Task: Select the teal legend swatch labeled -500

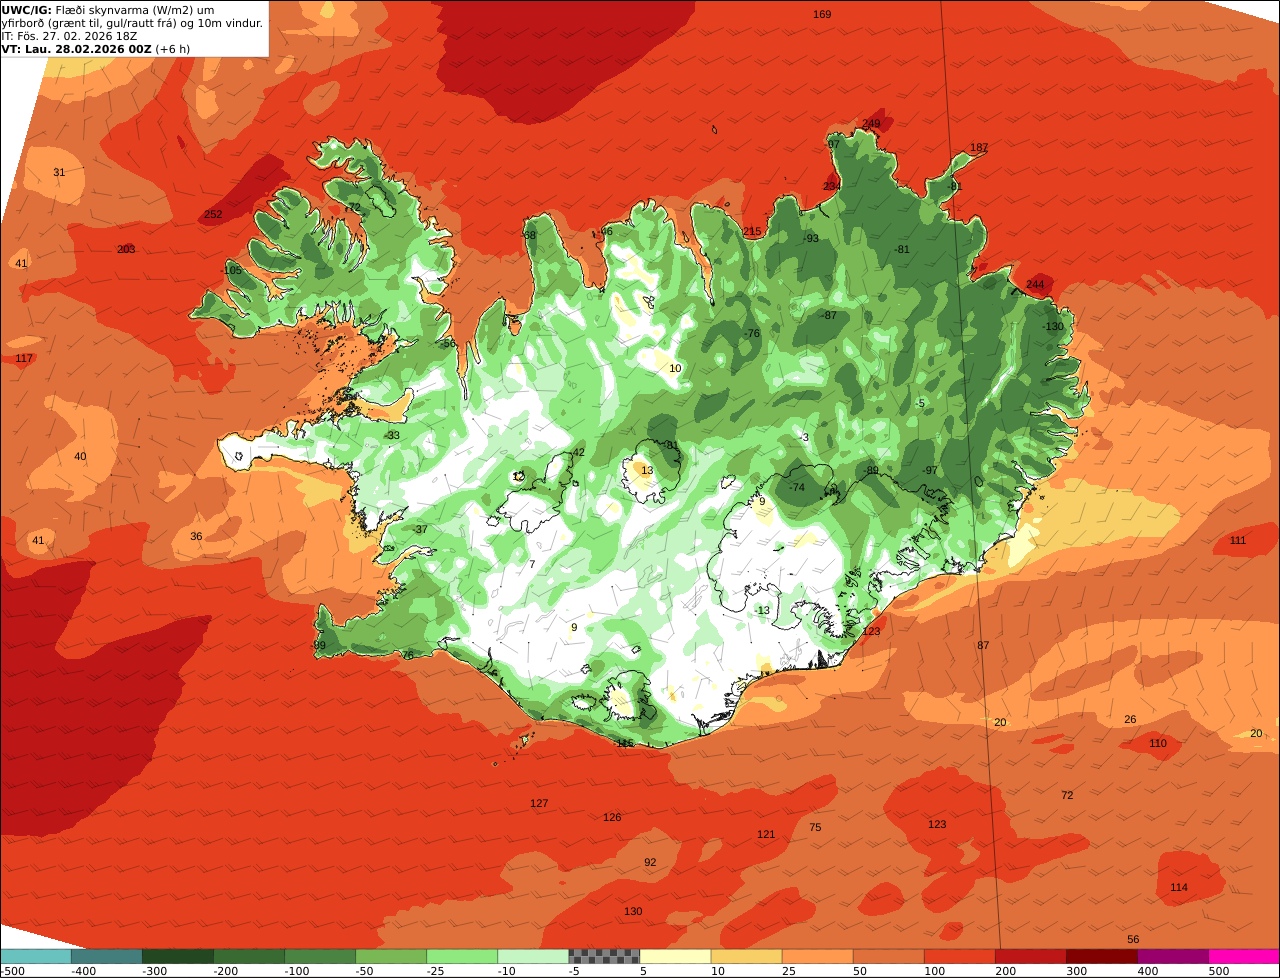Action: pos(35,956)
